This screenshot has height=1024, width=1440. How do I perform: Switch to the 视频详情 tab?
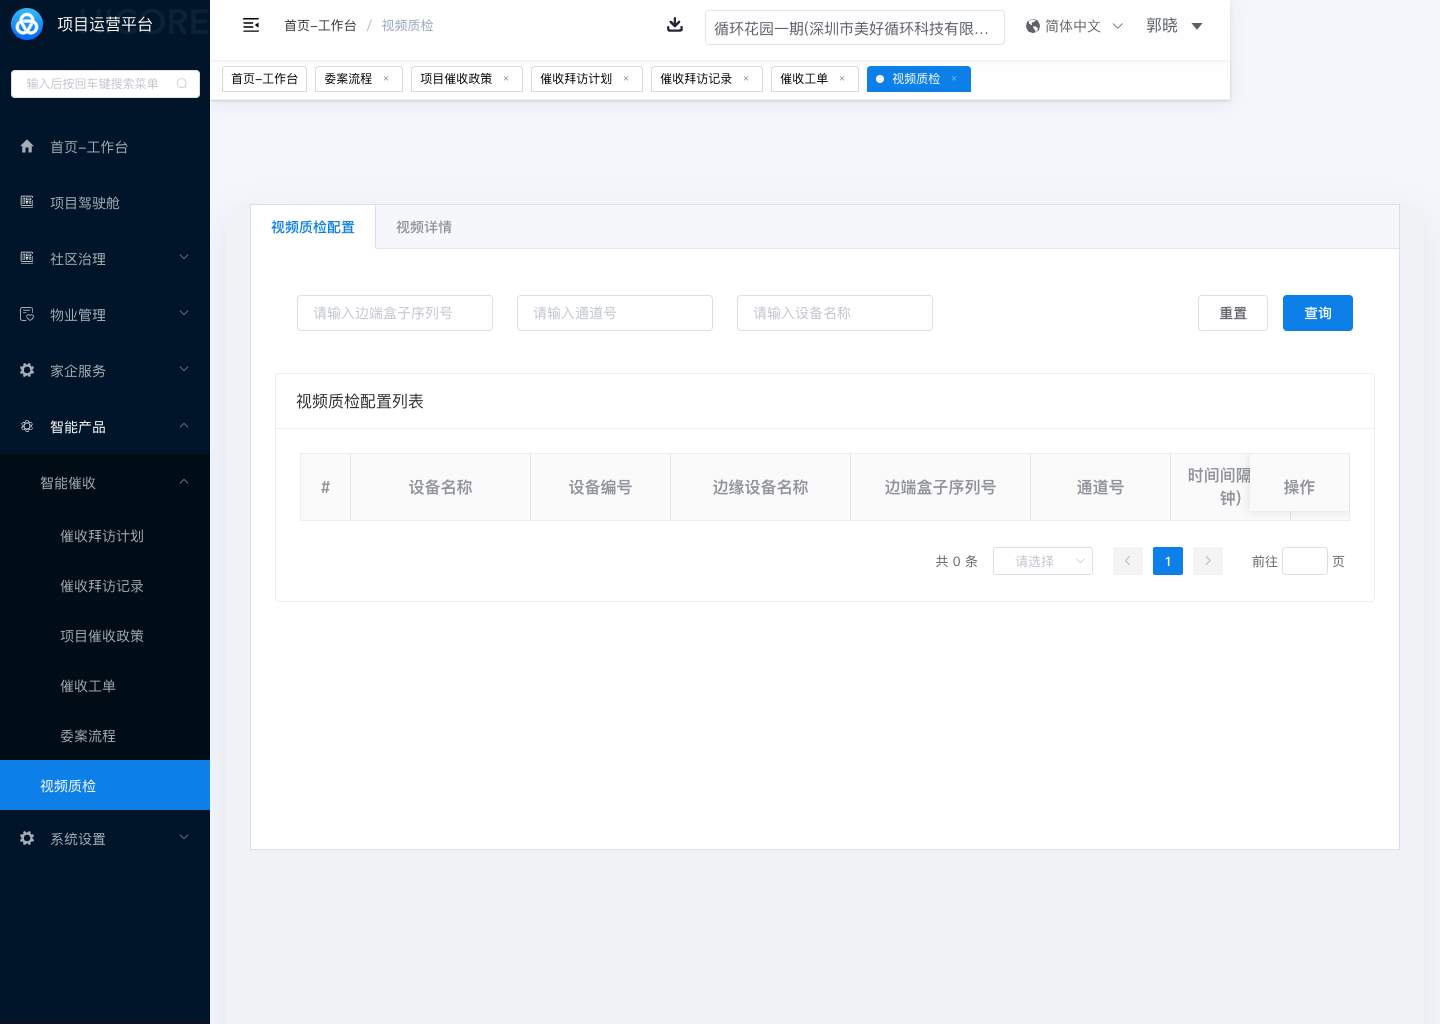pos(424,227)
